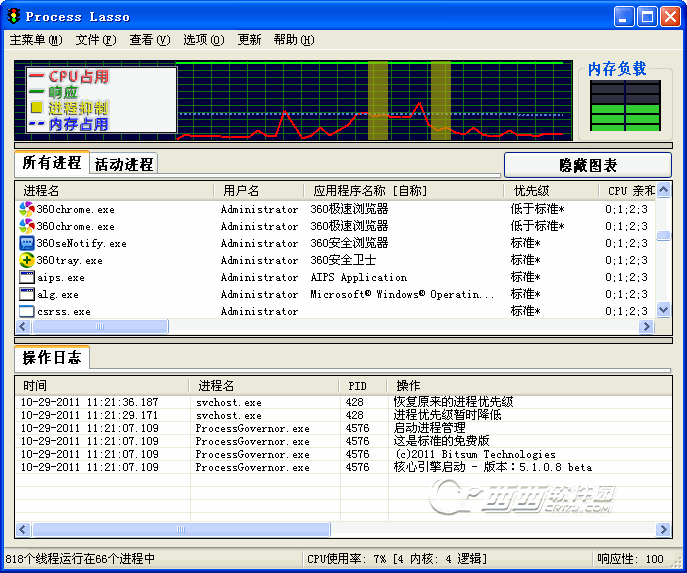
Task: Switch to the 活动进程 tab
Action: [x=124, y=164]
